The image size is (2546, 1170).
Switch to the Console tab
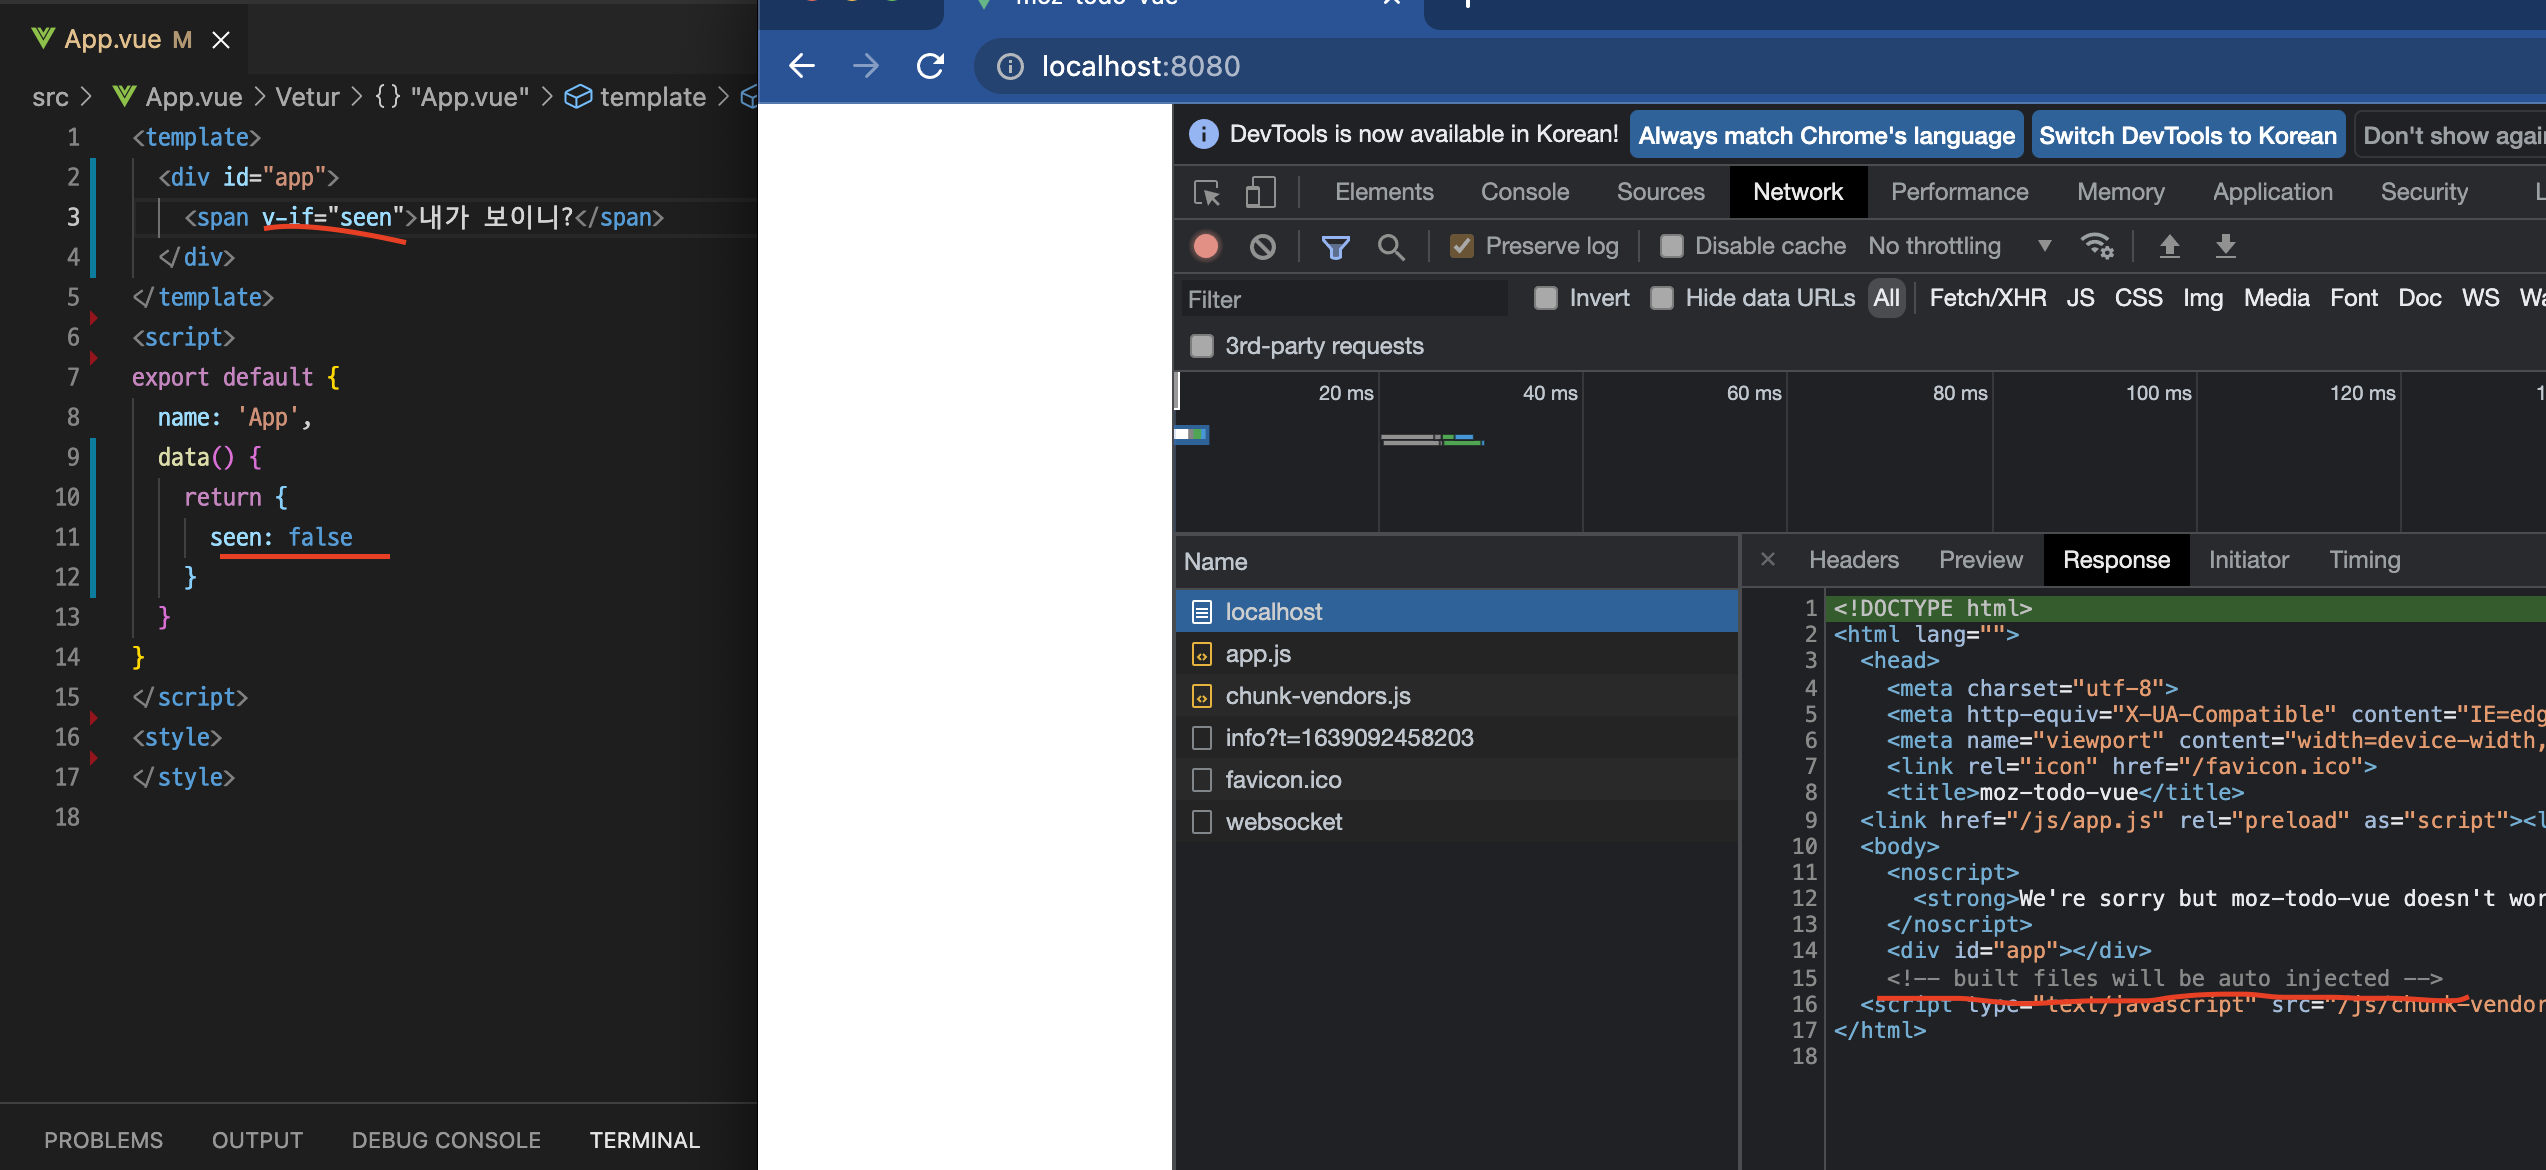[x=1524, y=192]
